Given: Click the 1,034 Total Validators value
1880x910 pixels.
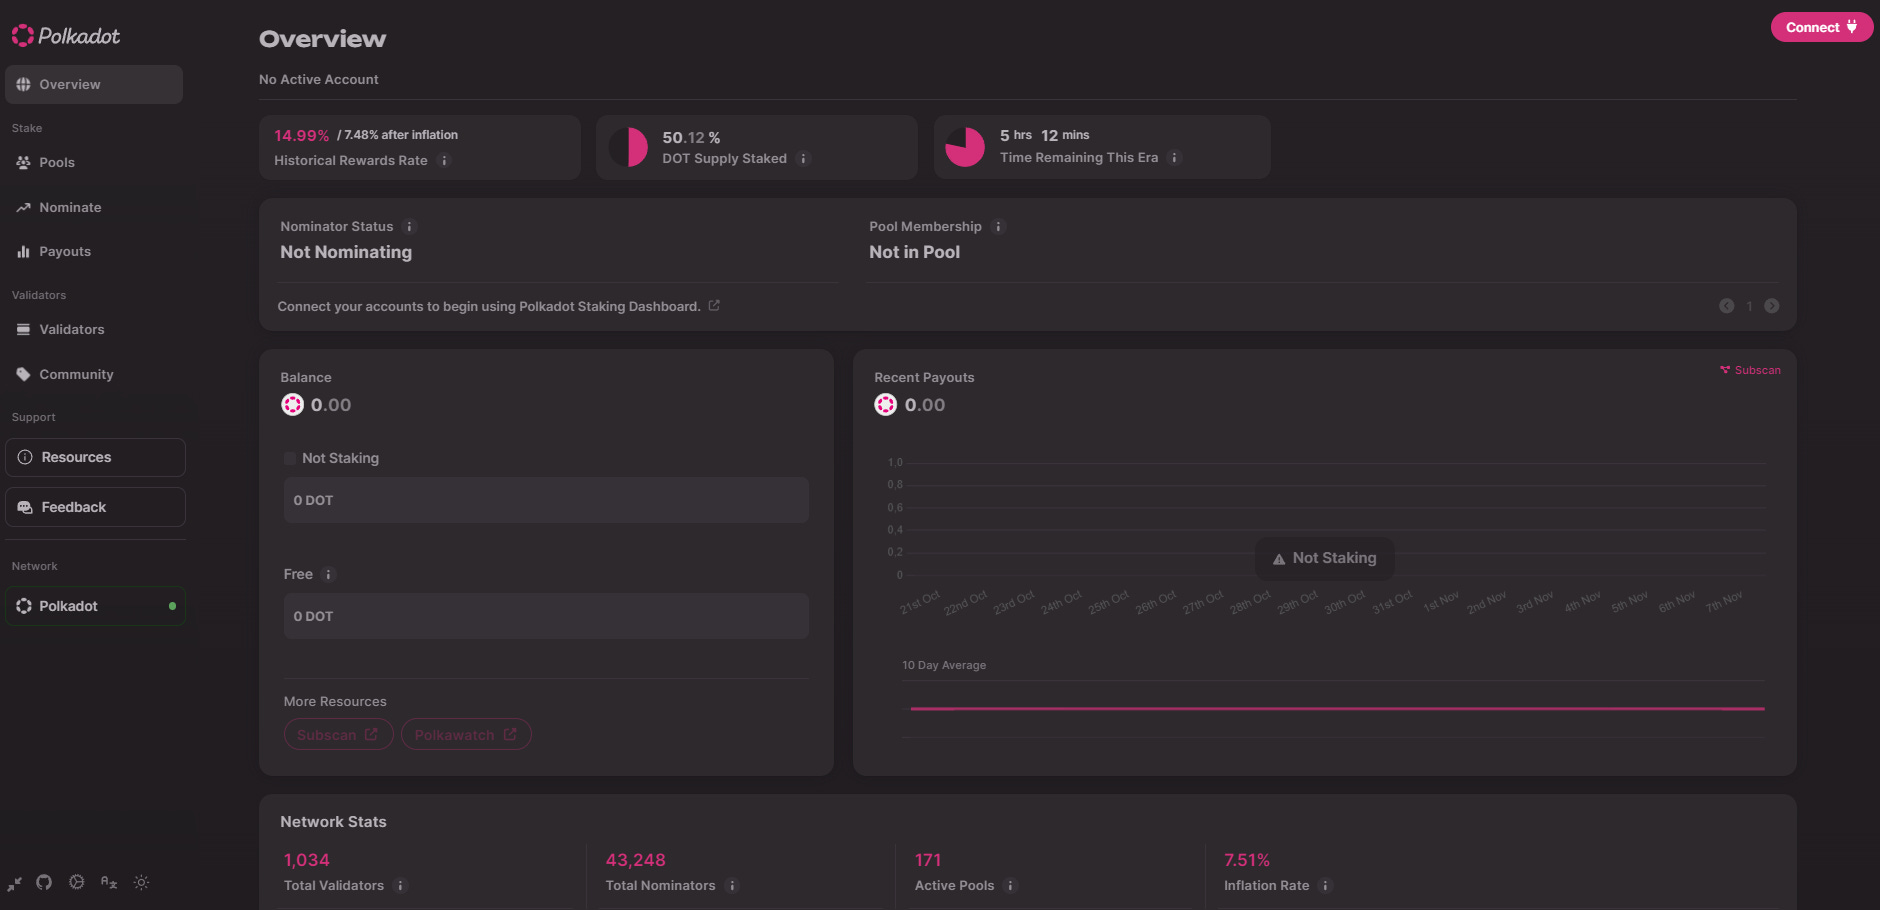Looking at the screenshot, I should tap(307, 861).
